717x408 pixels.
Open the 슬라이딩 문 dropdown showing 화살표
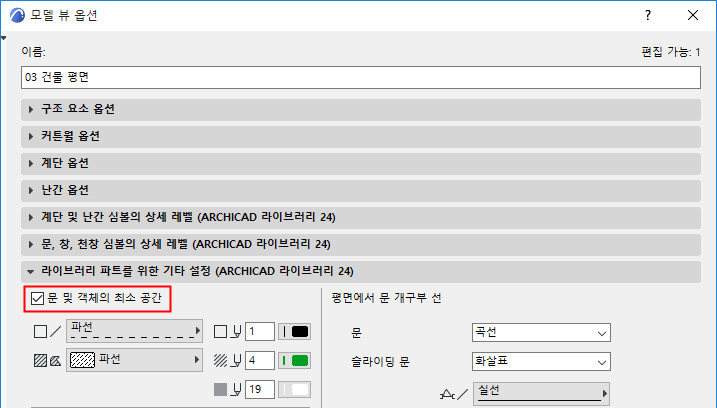[541, 361]
